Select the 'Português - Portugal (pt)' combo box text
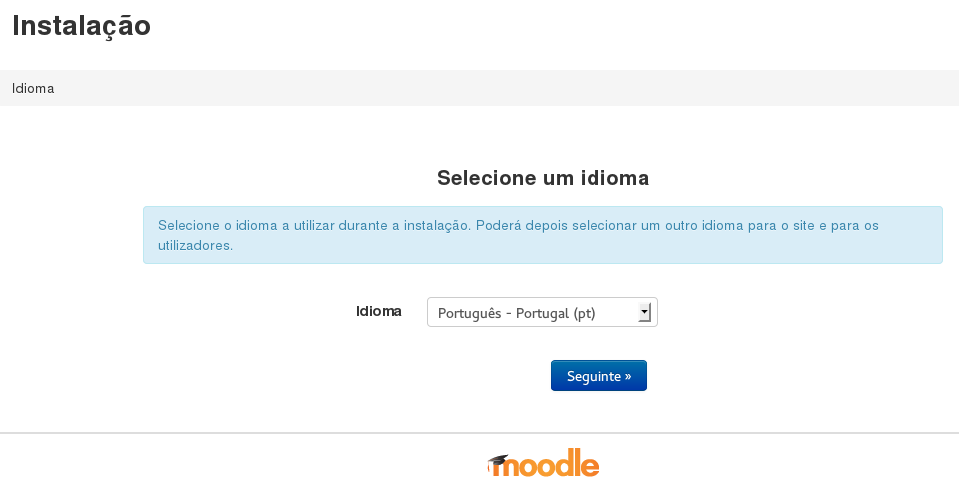 click(x=516, y=313)
